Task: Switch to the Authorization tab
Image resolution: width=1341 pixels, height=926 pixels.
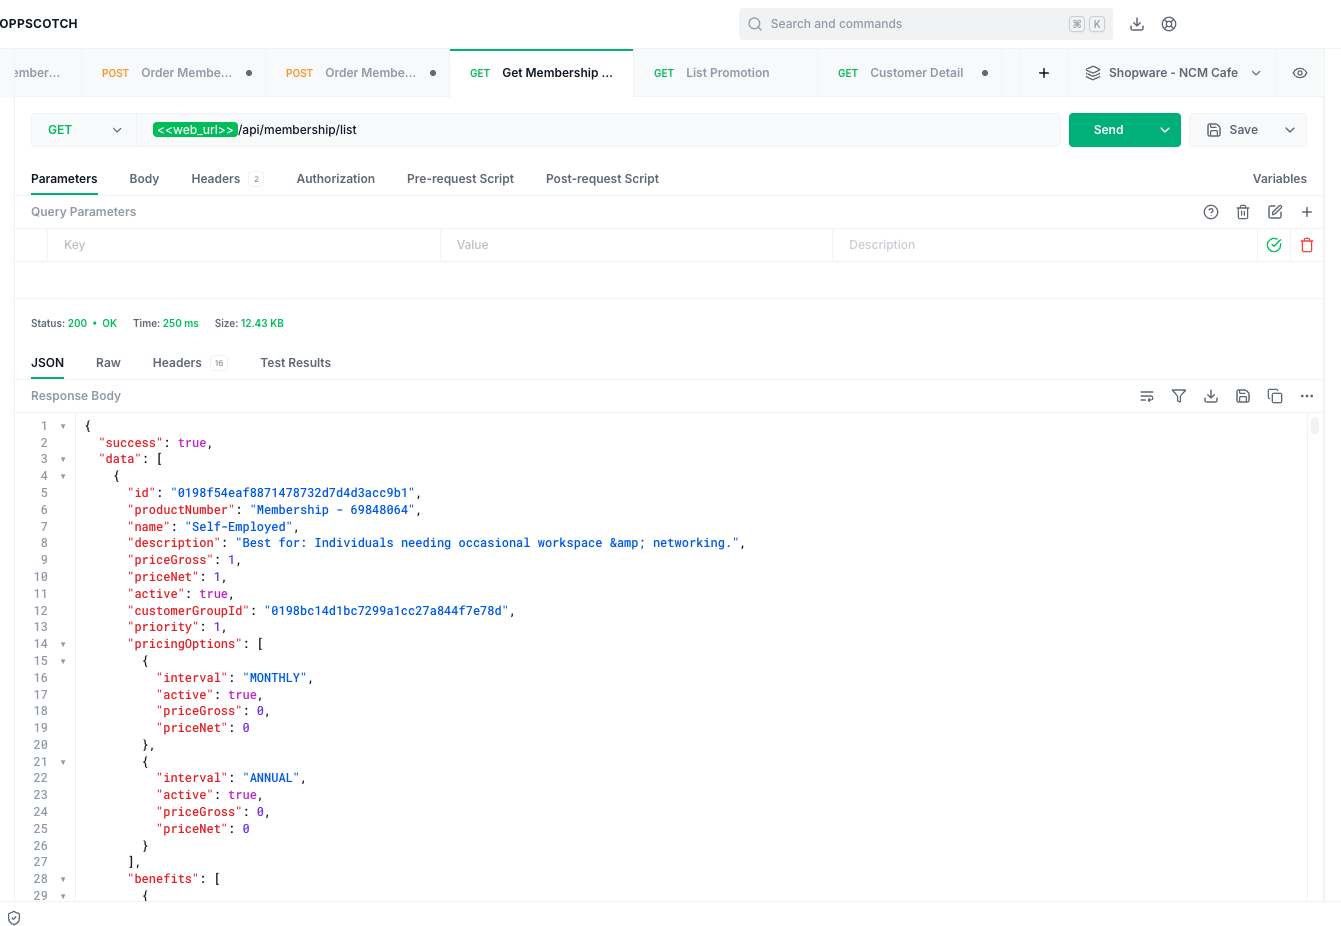Action: pyautogui.click(x=335, y=179)
